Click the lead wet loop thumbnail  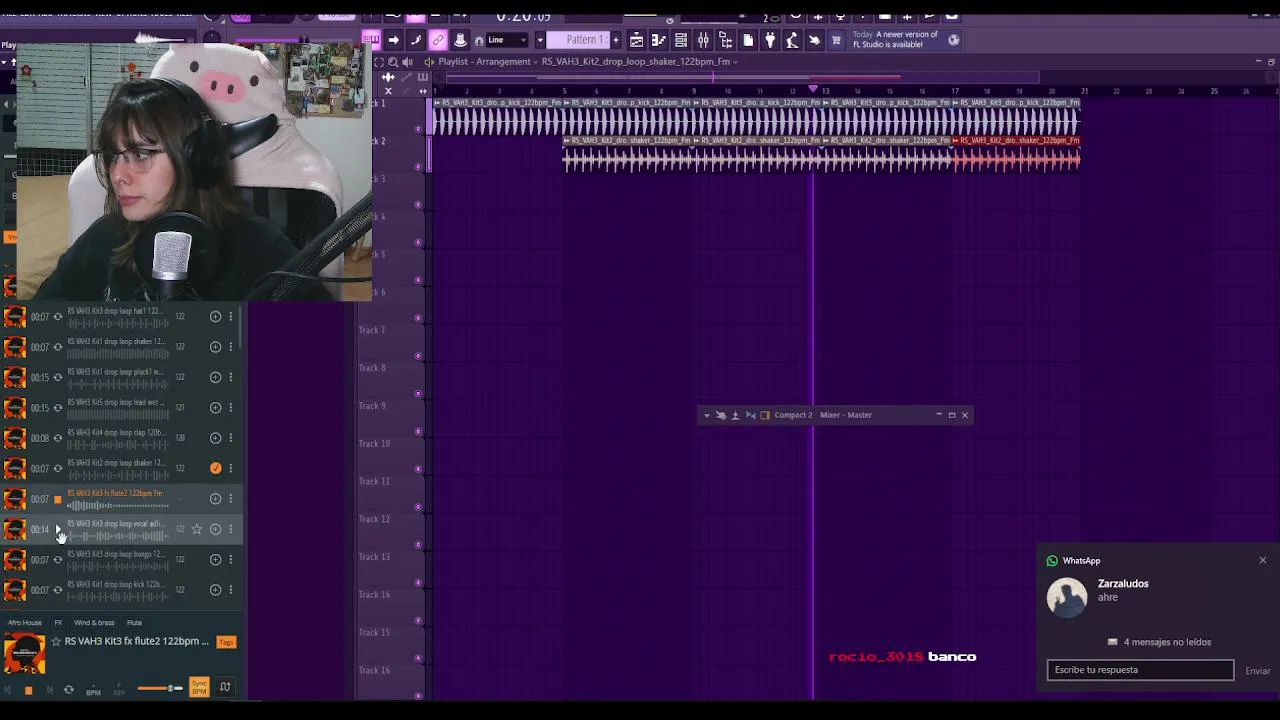[x=14, y=407]
